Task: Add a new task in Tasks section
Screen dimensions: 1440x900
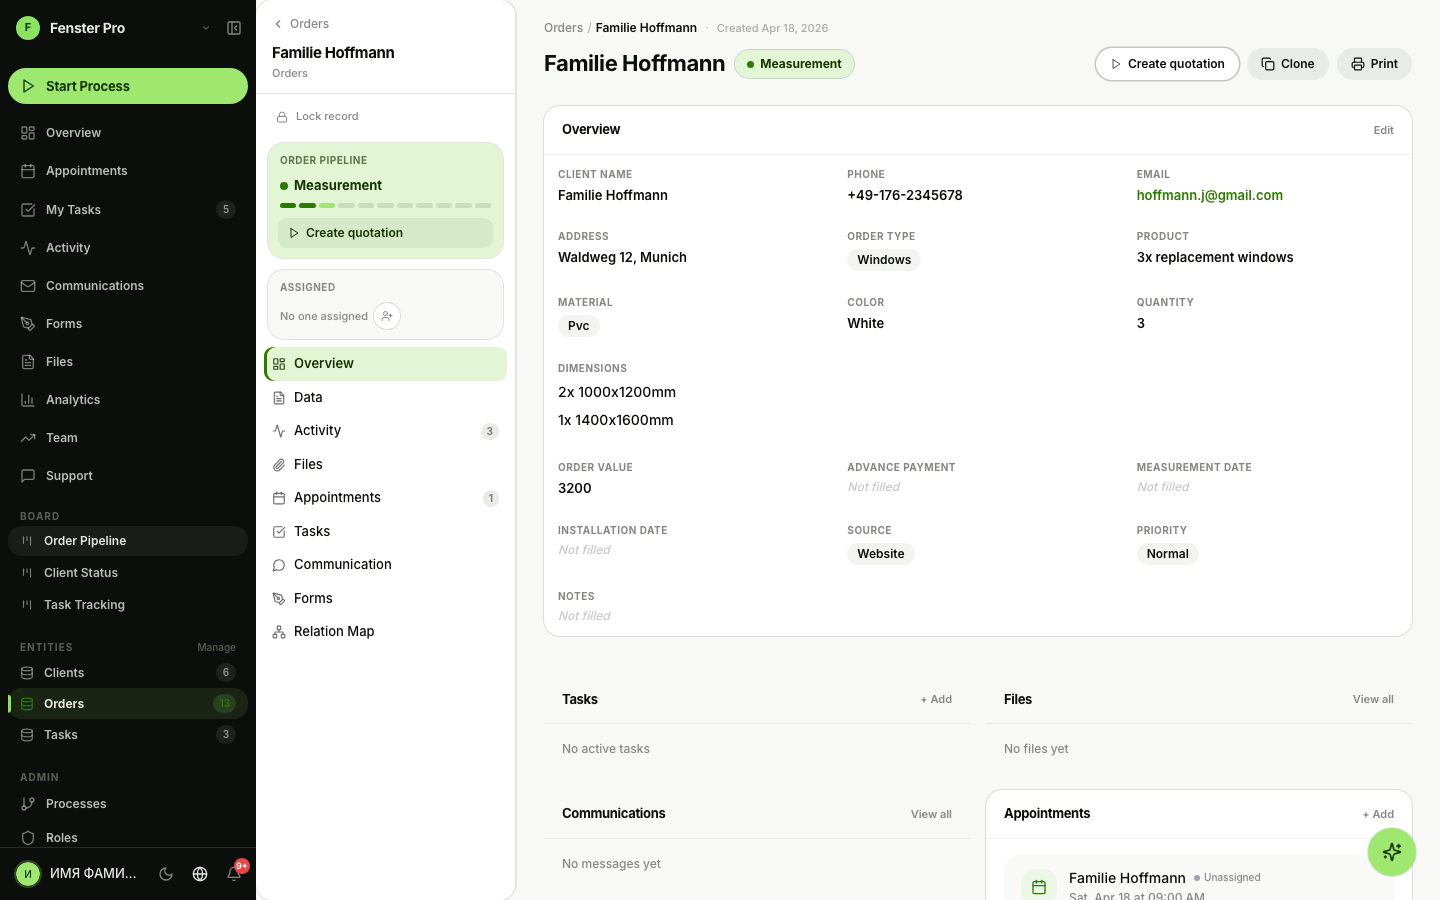Action: point(936,700)
